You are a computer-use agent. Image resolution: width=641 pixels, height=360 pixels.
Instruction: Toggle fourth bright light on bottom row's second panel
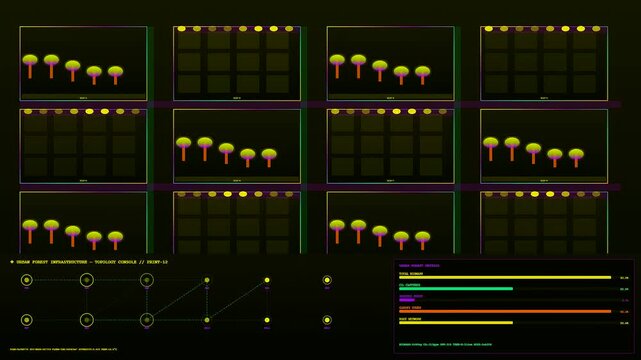228,194
